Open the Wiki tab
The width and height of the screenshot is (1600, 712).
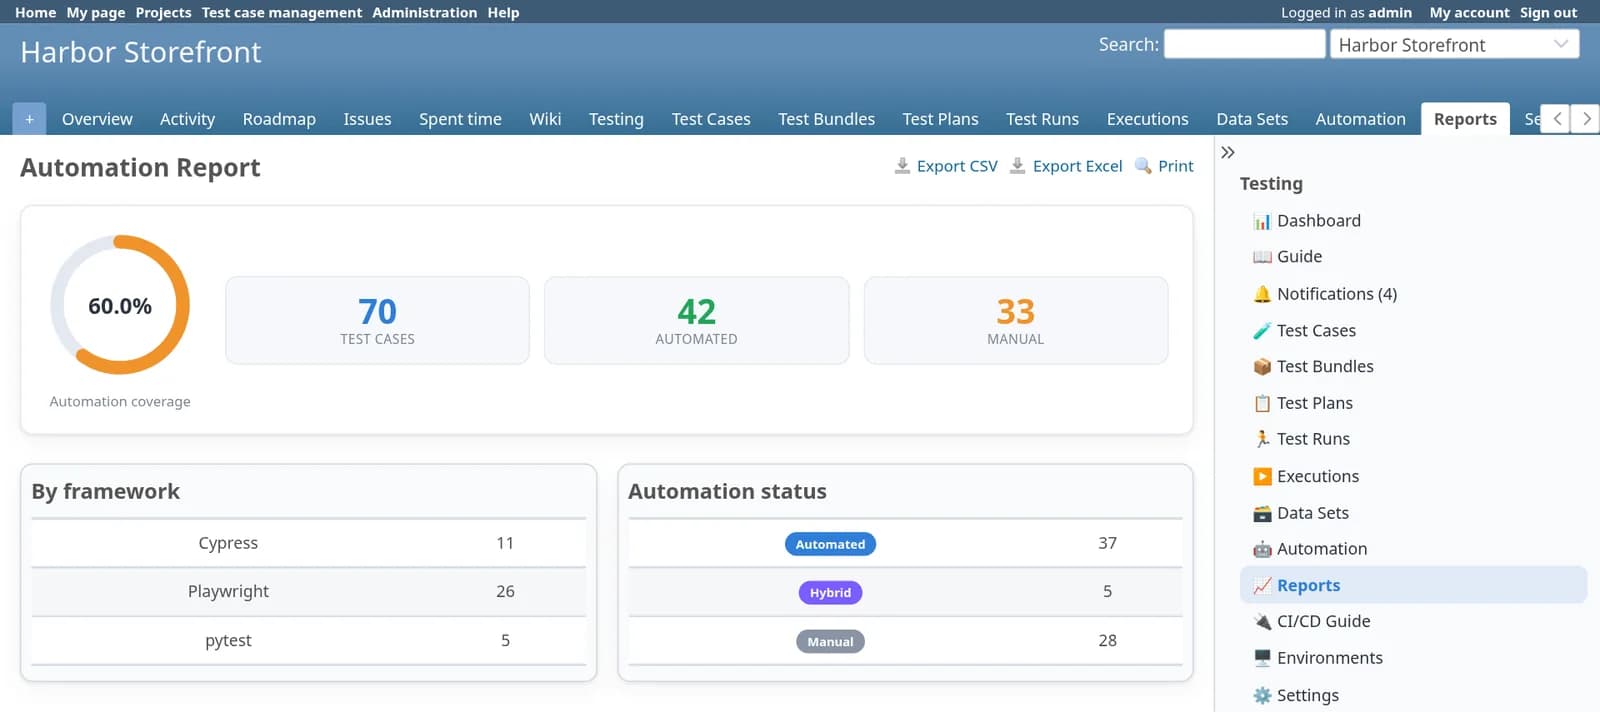click(x=545, y=119)
